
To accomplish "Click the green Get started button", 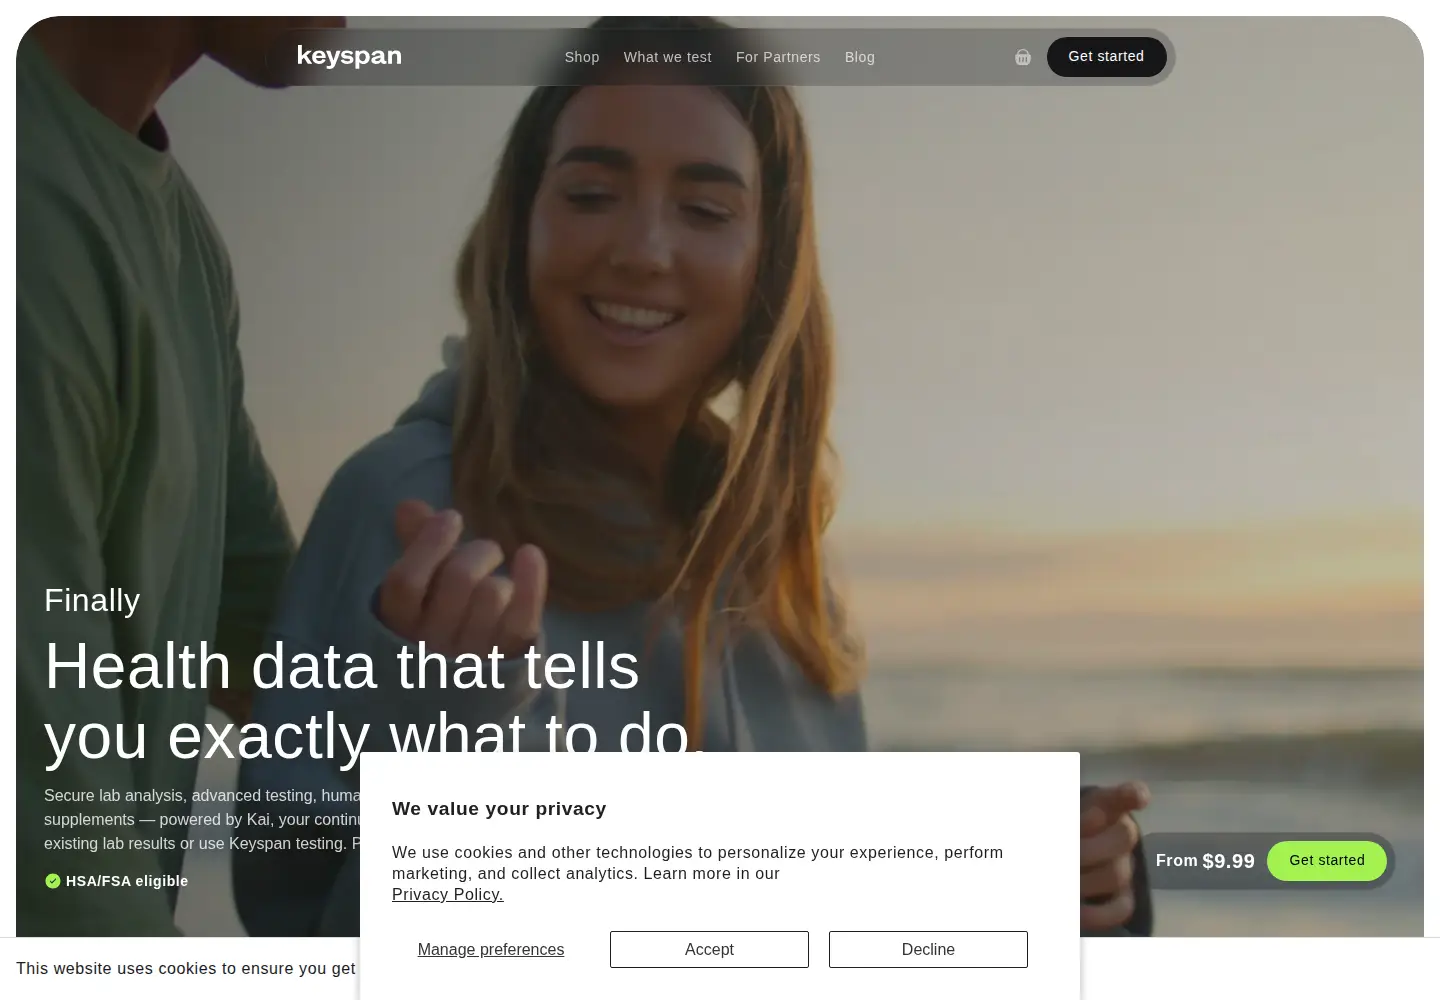I will pyautogui.click(x=1327, y=861).
